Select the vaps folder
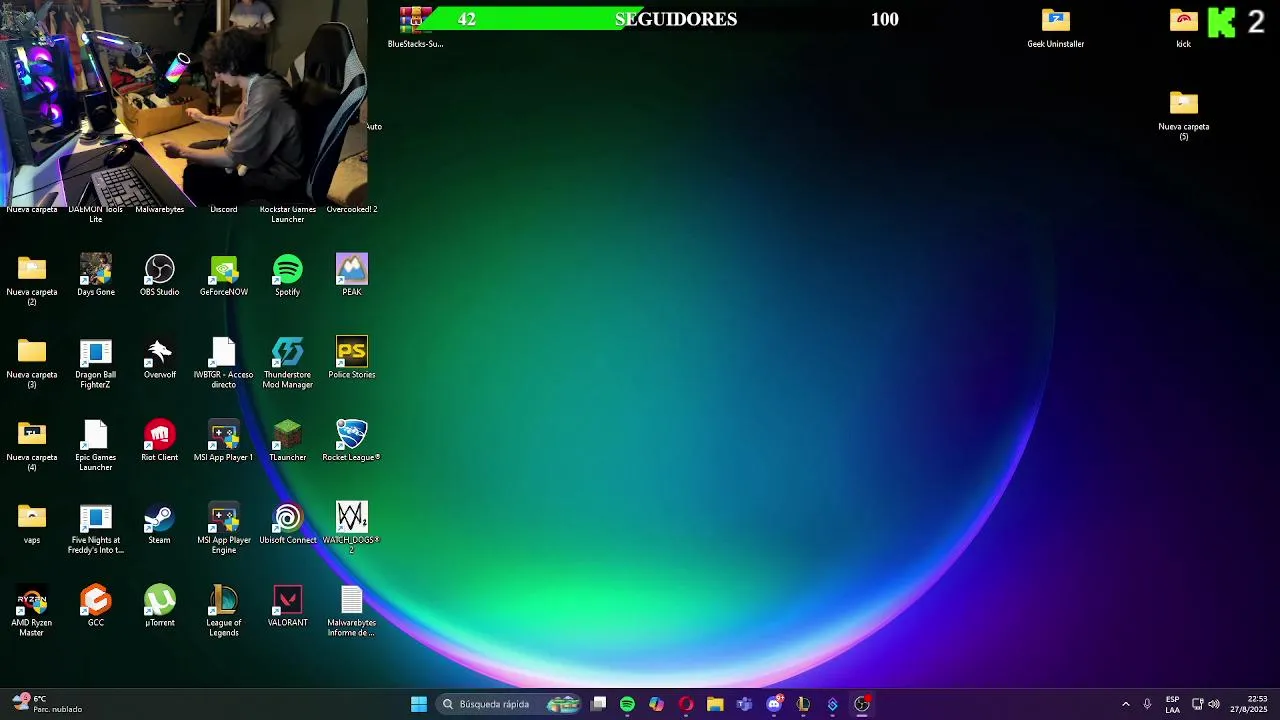Screen dimensions: 1280x720 pos(32,524)
